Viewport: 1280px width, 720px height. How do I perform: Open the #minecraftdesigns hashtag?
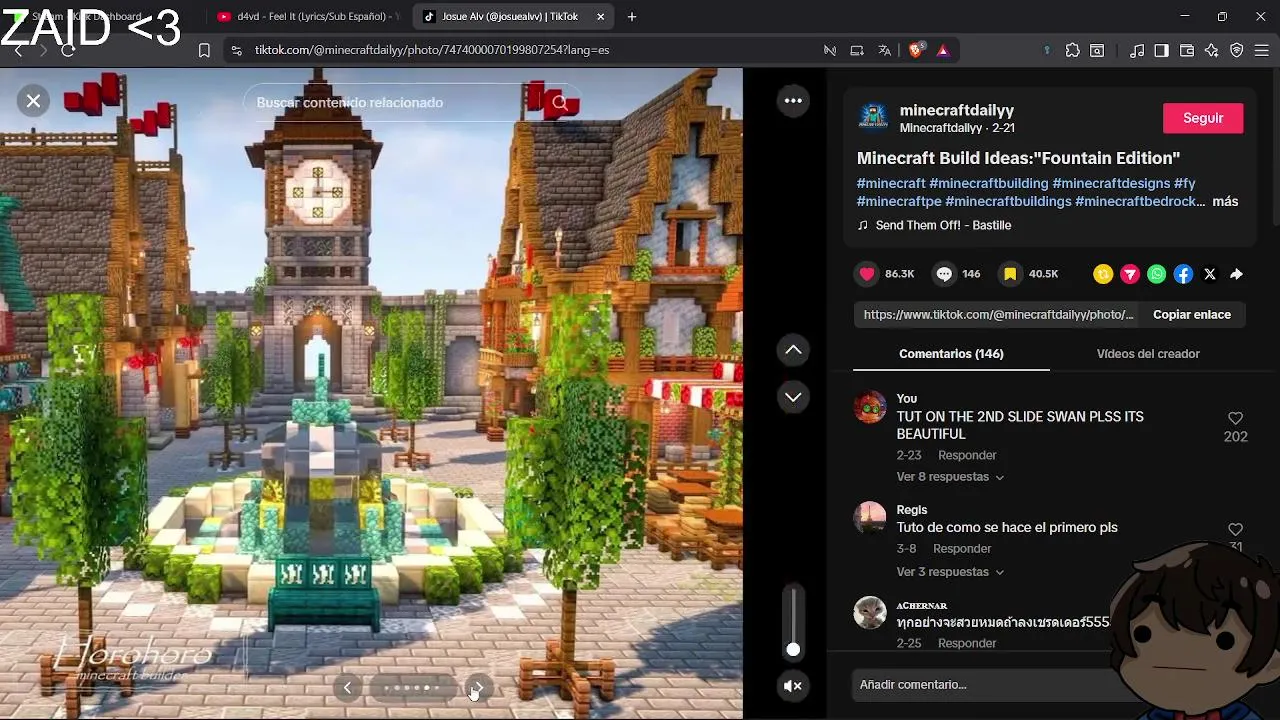point(1111,184)
